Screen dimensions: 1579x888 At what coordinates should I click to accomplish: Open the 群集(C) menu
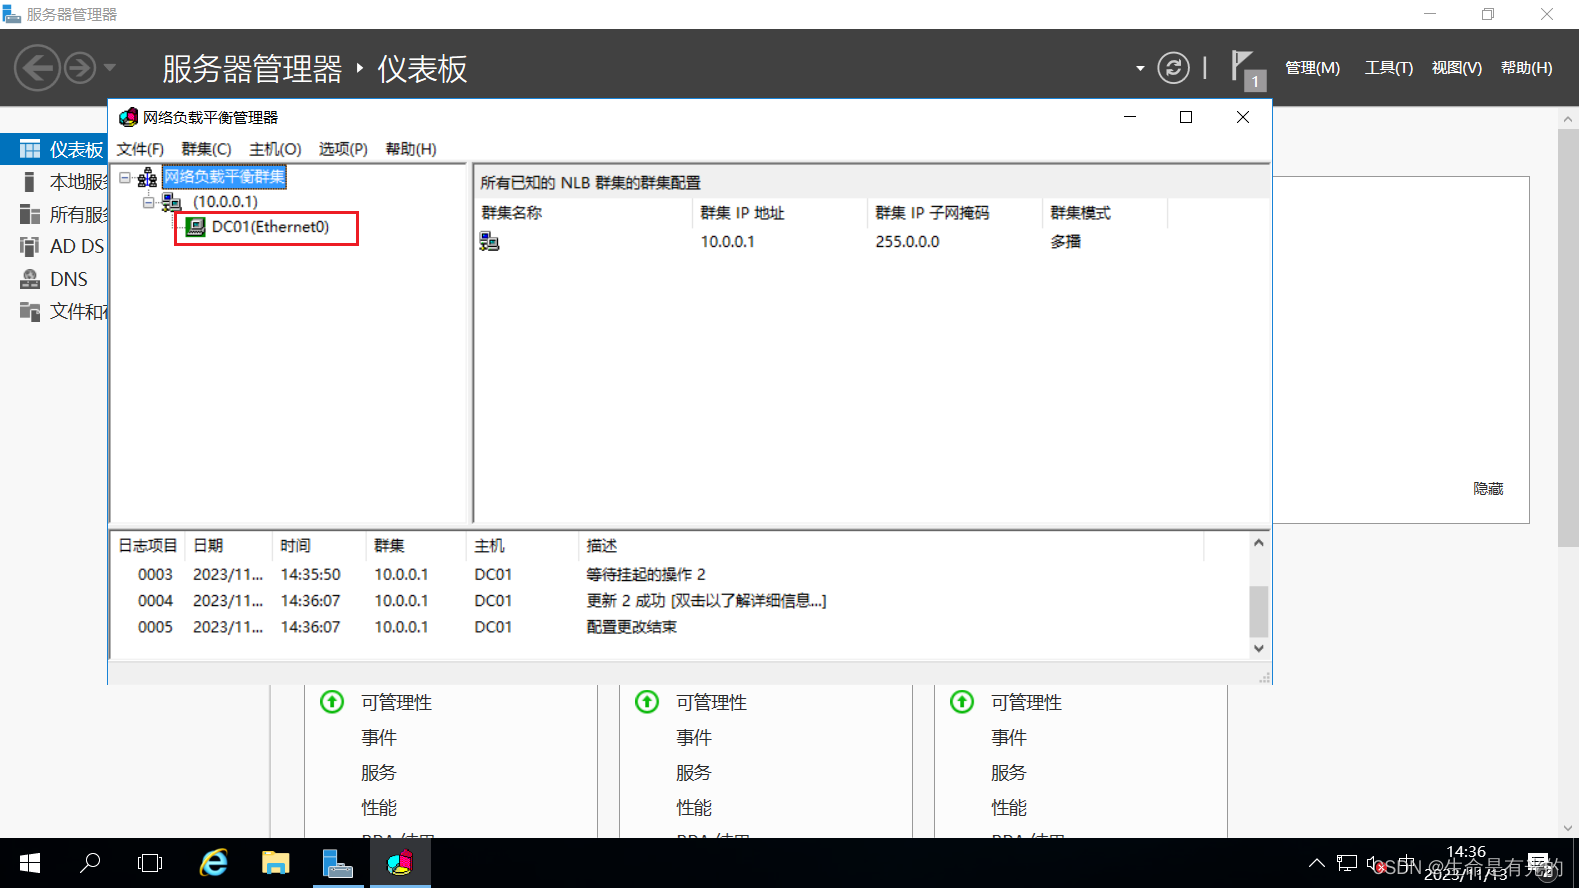(206, 149)
